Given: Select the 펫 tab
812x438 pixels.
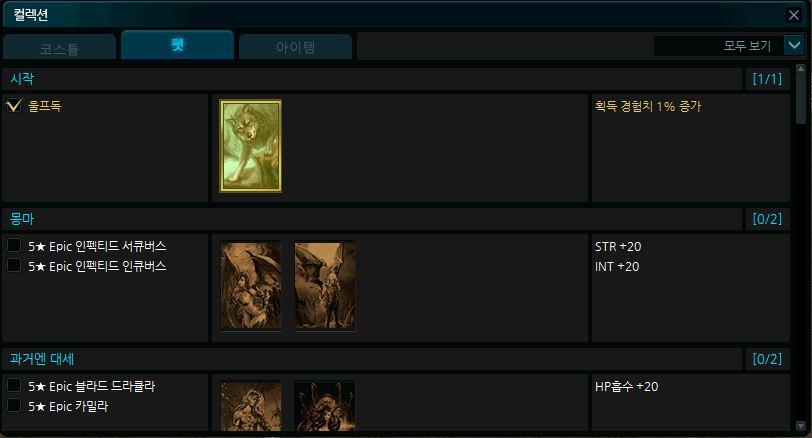Looking at the screenshot, I should pyautogui.click(x=178, y=45).
